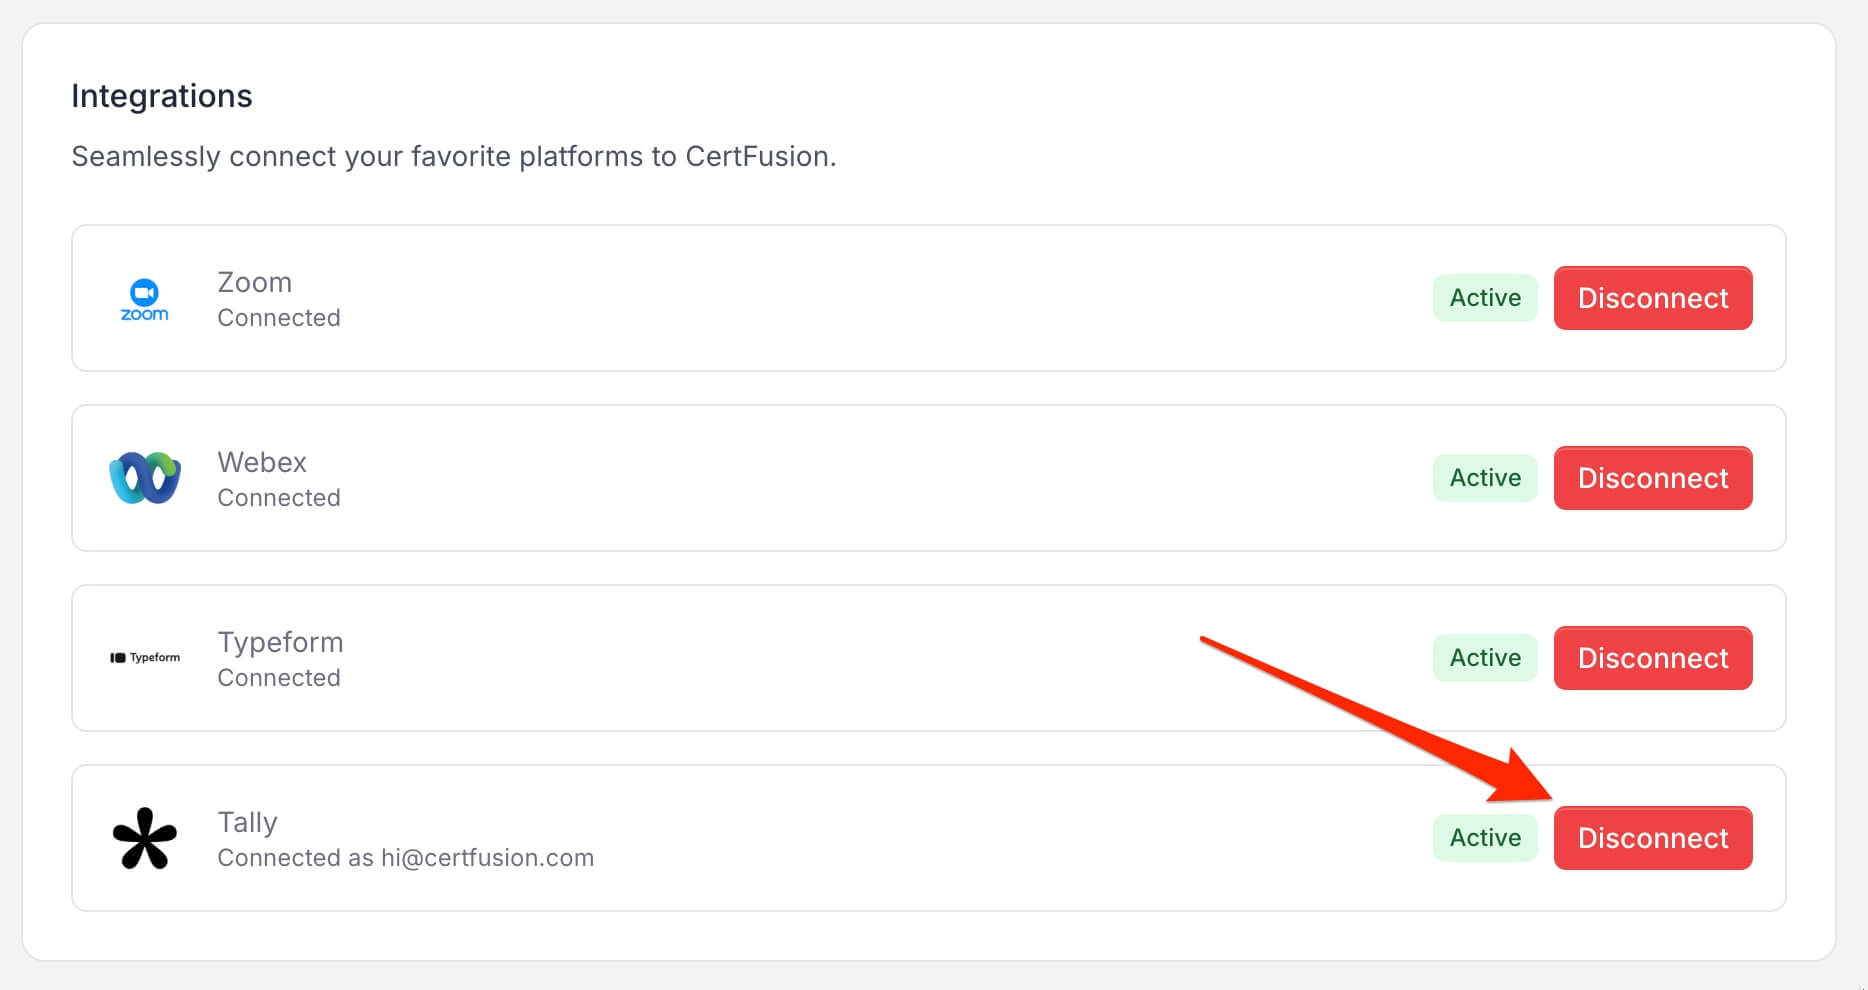The height and width of the screenshot is (990, 1868).
Task: Click the Zoom Connected status text
Action: 279,318
